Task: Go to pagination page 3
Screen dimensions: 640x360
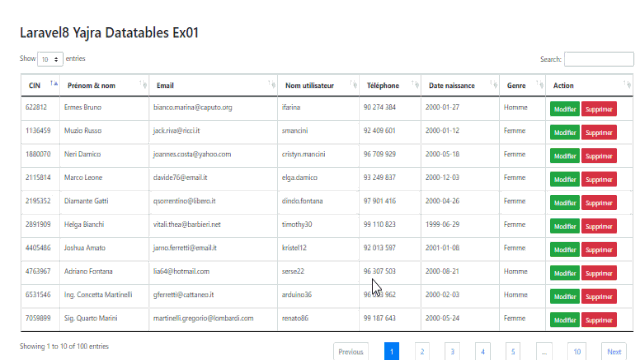Action: 452,351
